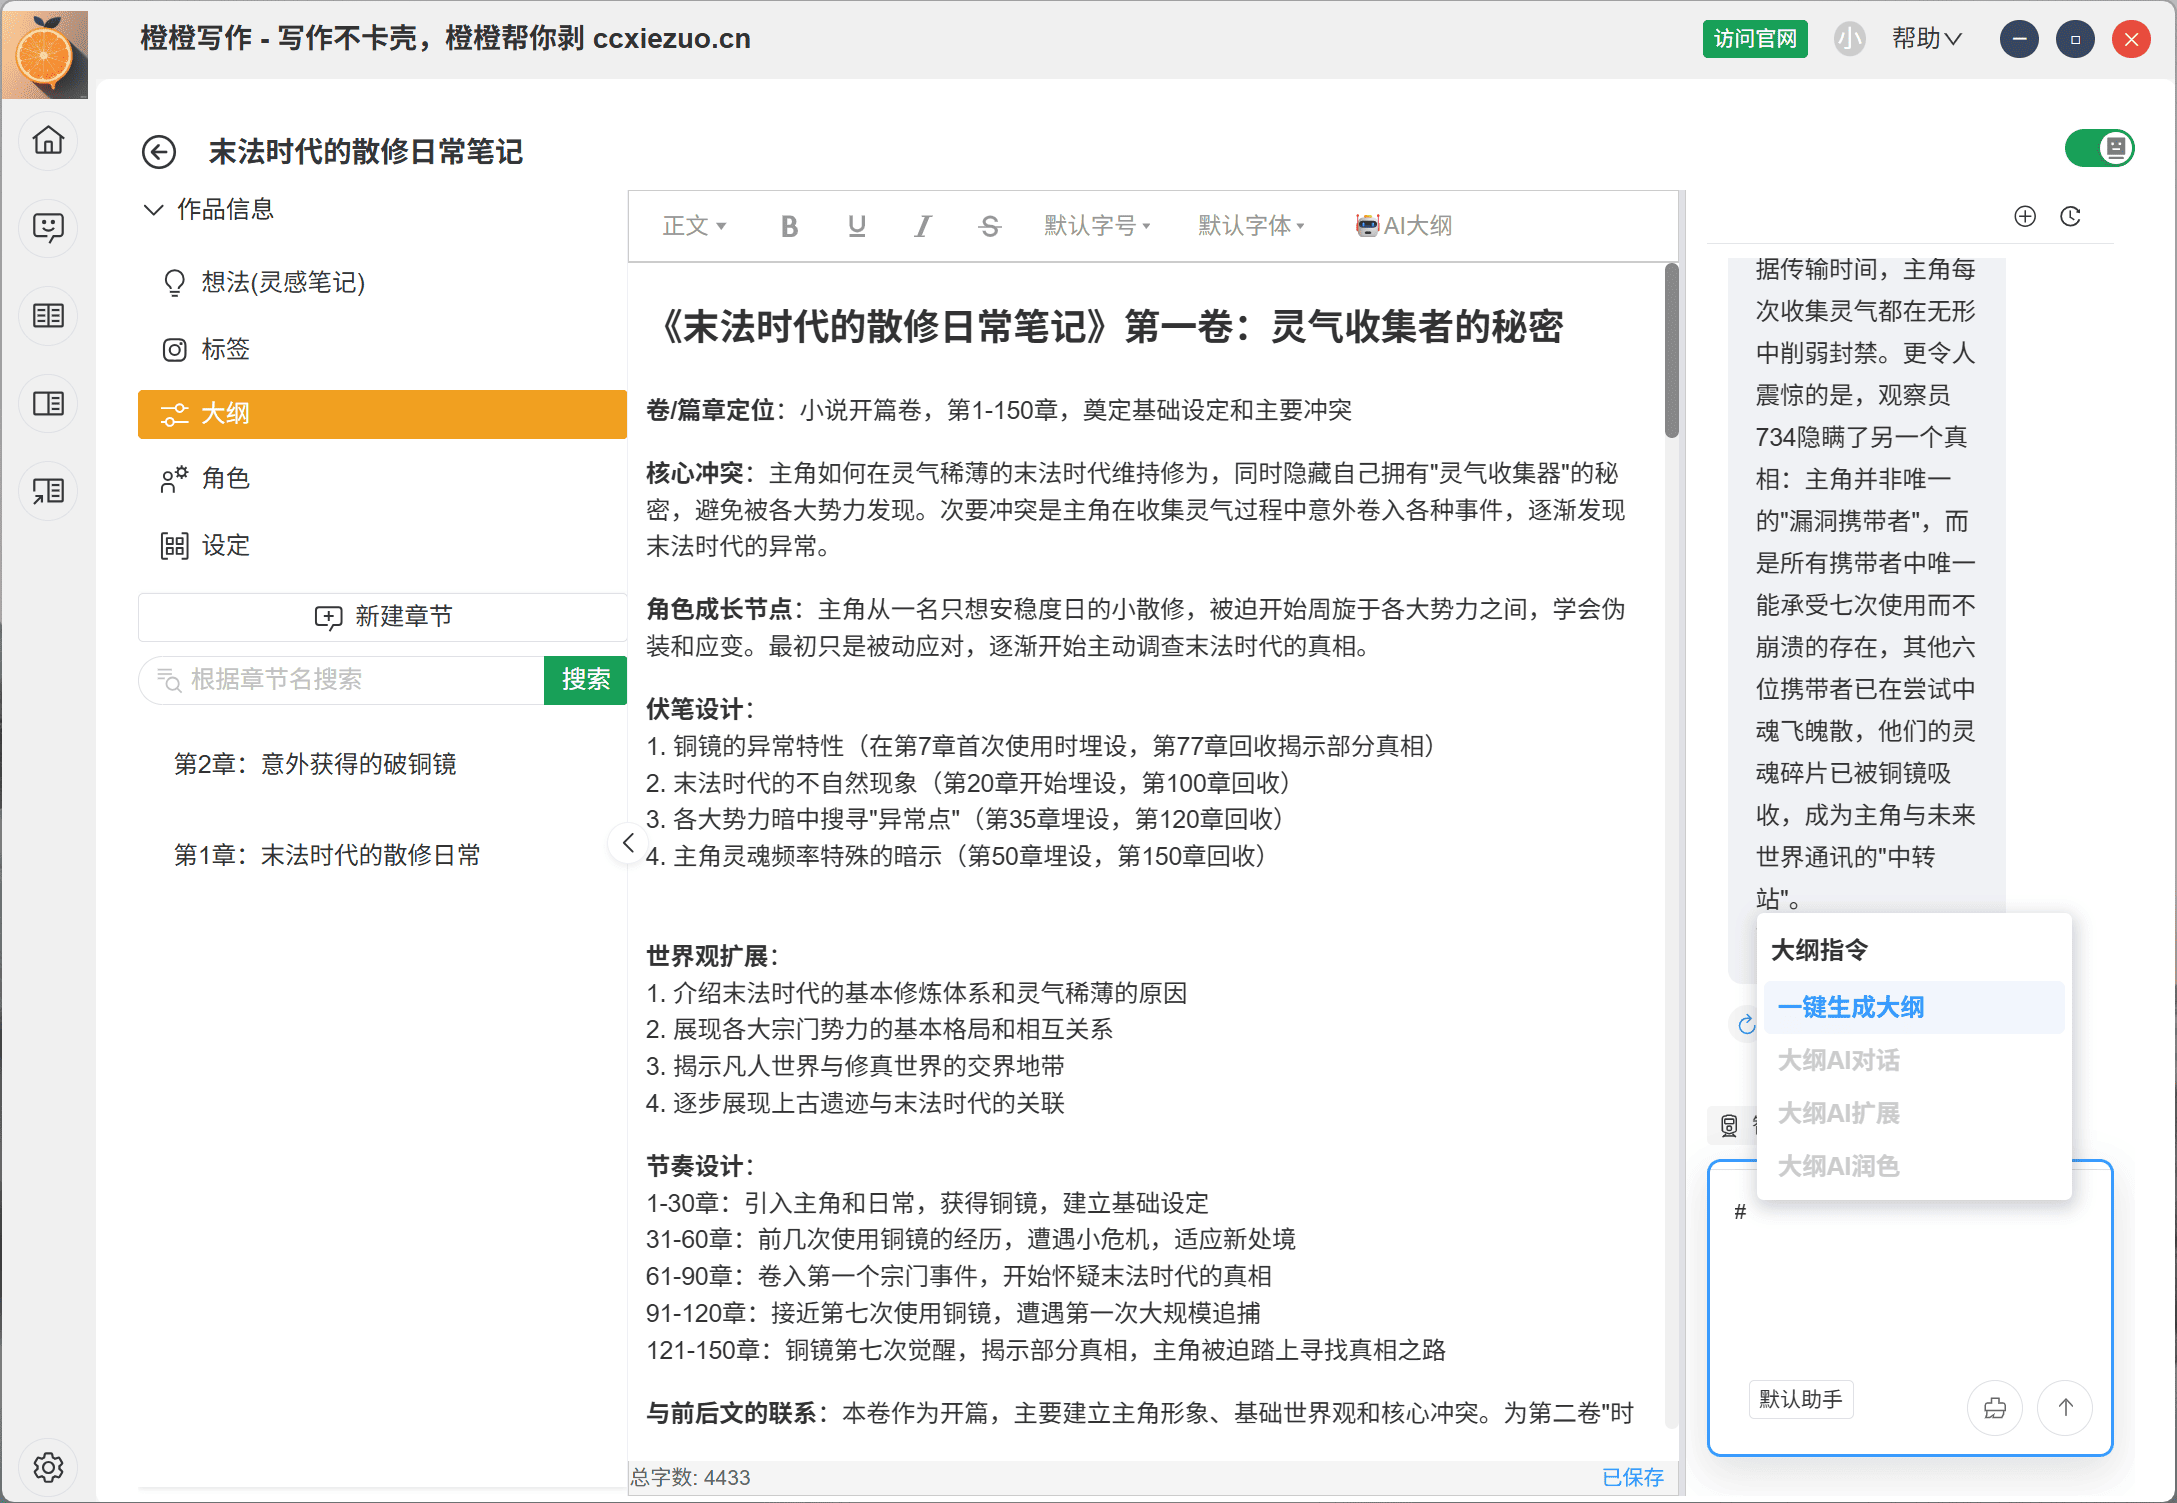Screen dimensions: 2177x1503
Task: Click the send arrow in chat box
Action: [2065, 1407]
